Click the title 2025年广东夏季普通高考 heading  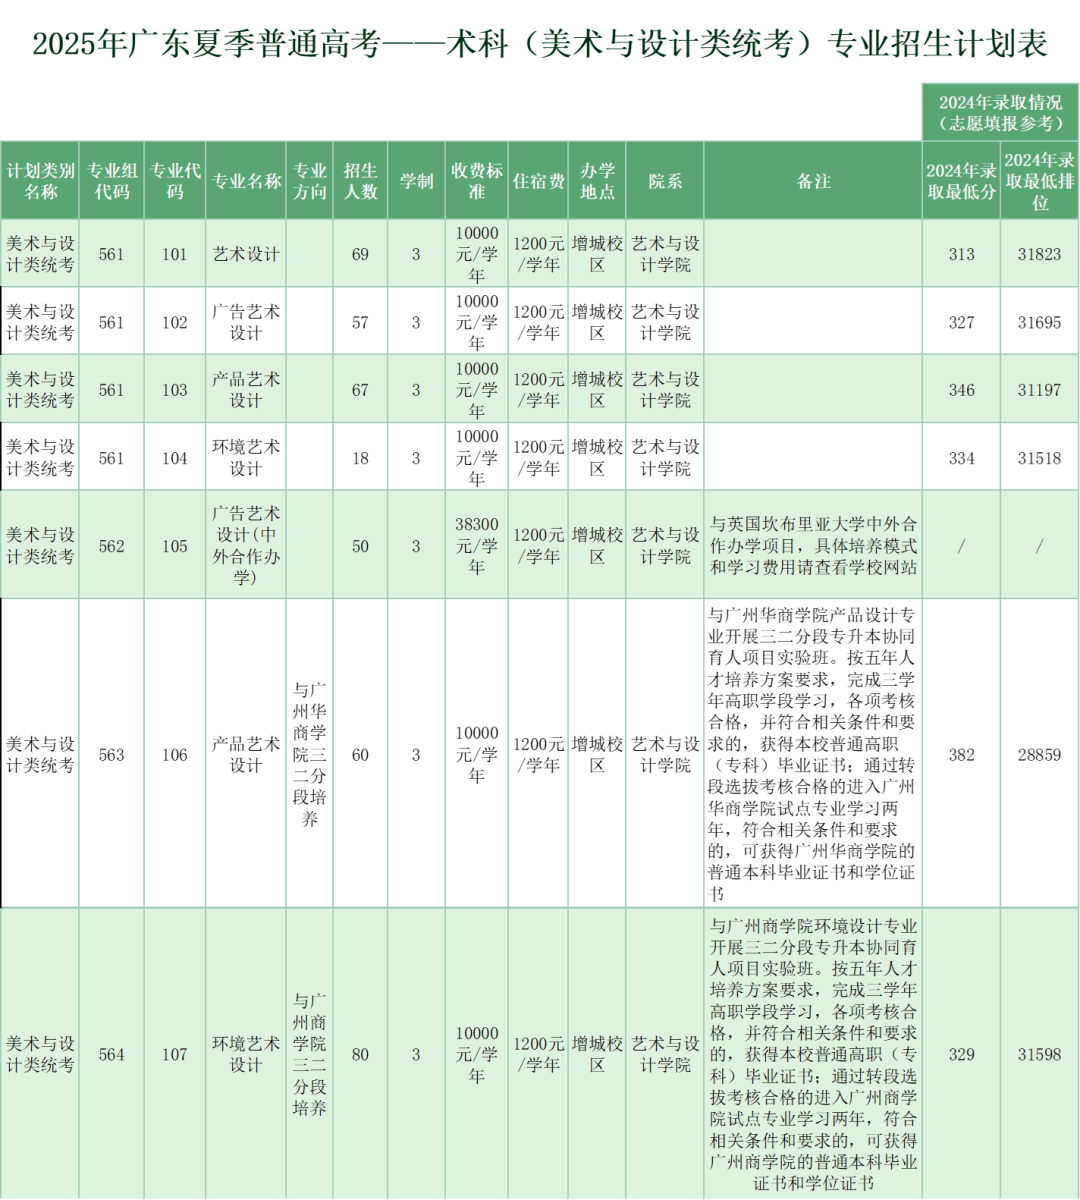[x=540, y=44]
